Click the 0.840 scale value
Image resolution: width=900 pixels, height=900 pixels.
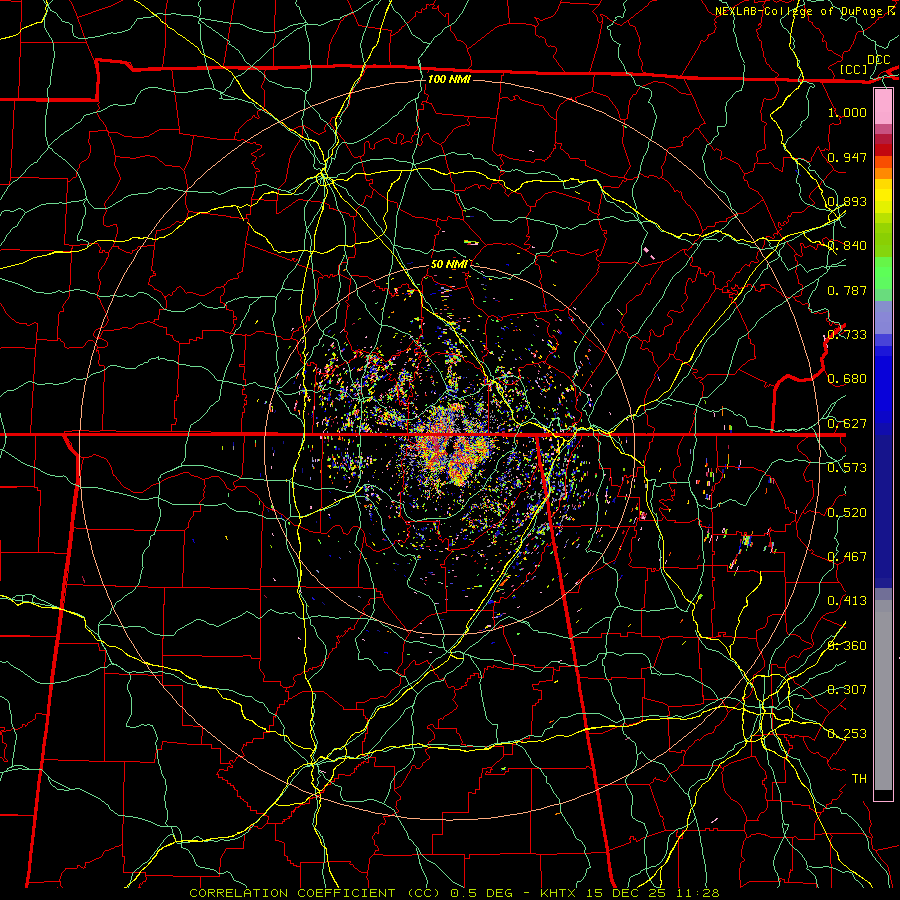[x=847, y=246]
